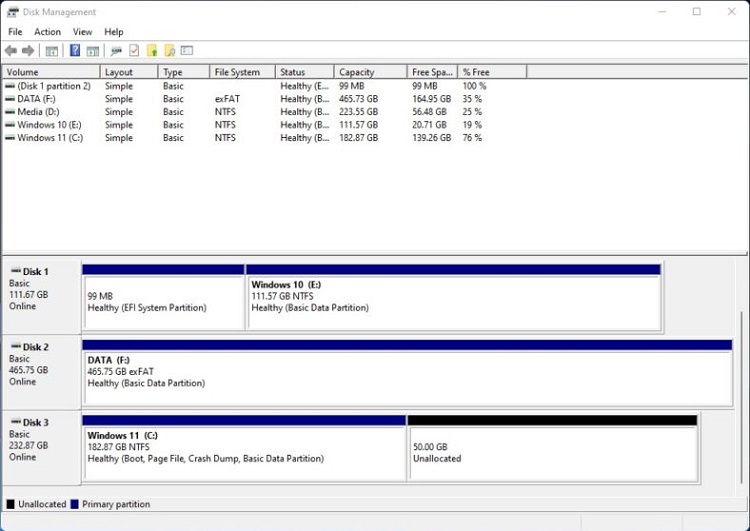Image resolution: width=750 pixels, height=531 pixels.
Task: Click the 139.26 GB free space cell
Action: coord(431,138)
